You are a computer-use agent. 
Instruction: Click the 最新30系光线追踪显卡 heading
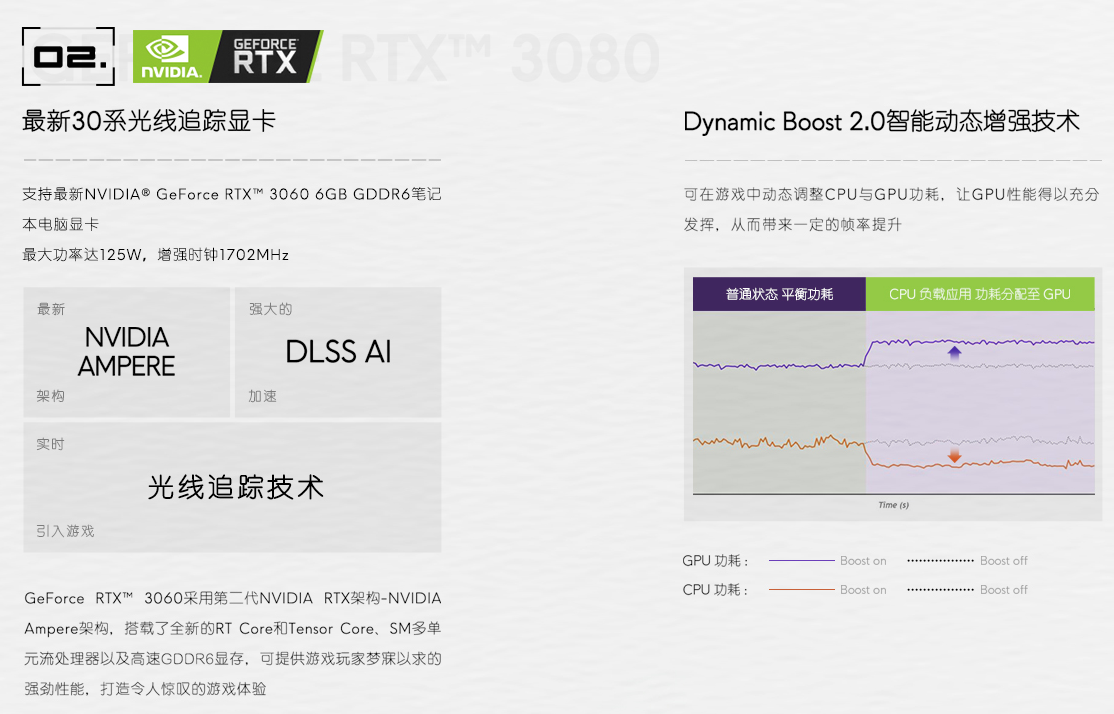[x=148, y=121]
